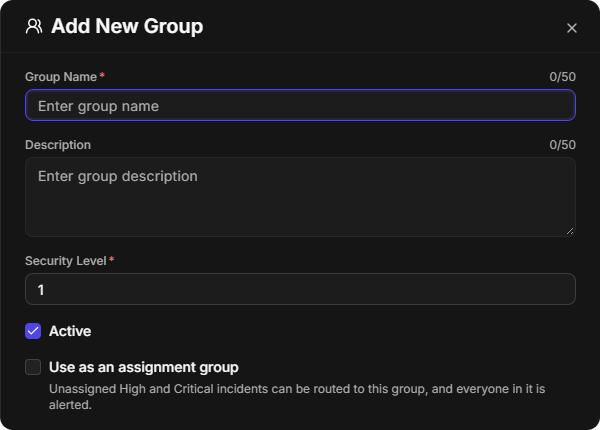
Task: Click the Description label
Action: coord(58,145)
